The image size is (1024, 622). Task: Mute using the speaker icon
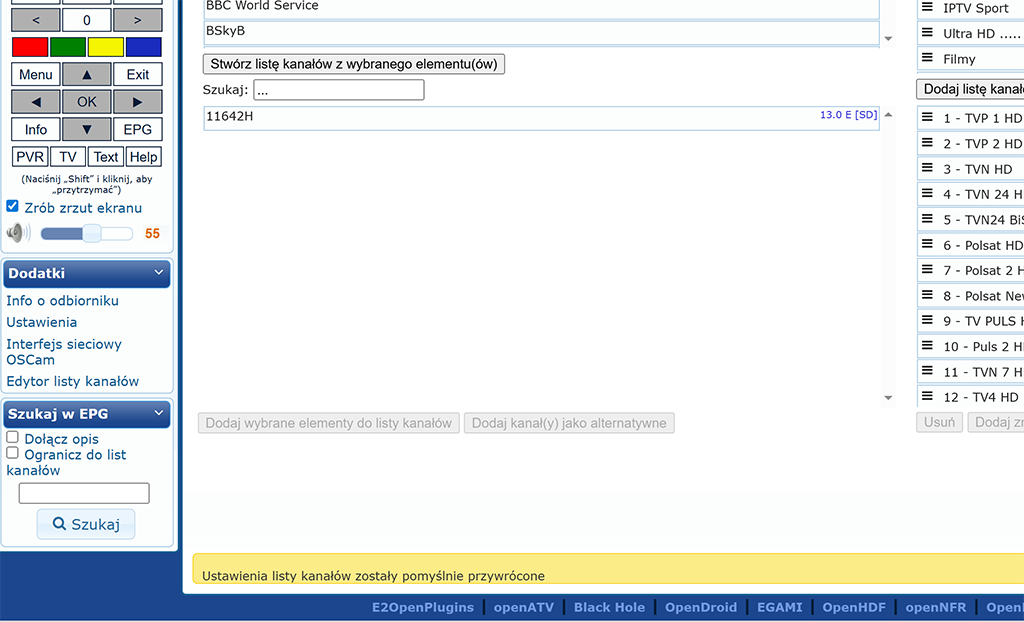[18, 233]
